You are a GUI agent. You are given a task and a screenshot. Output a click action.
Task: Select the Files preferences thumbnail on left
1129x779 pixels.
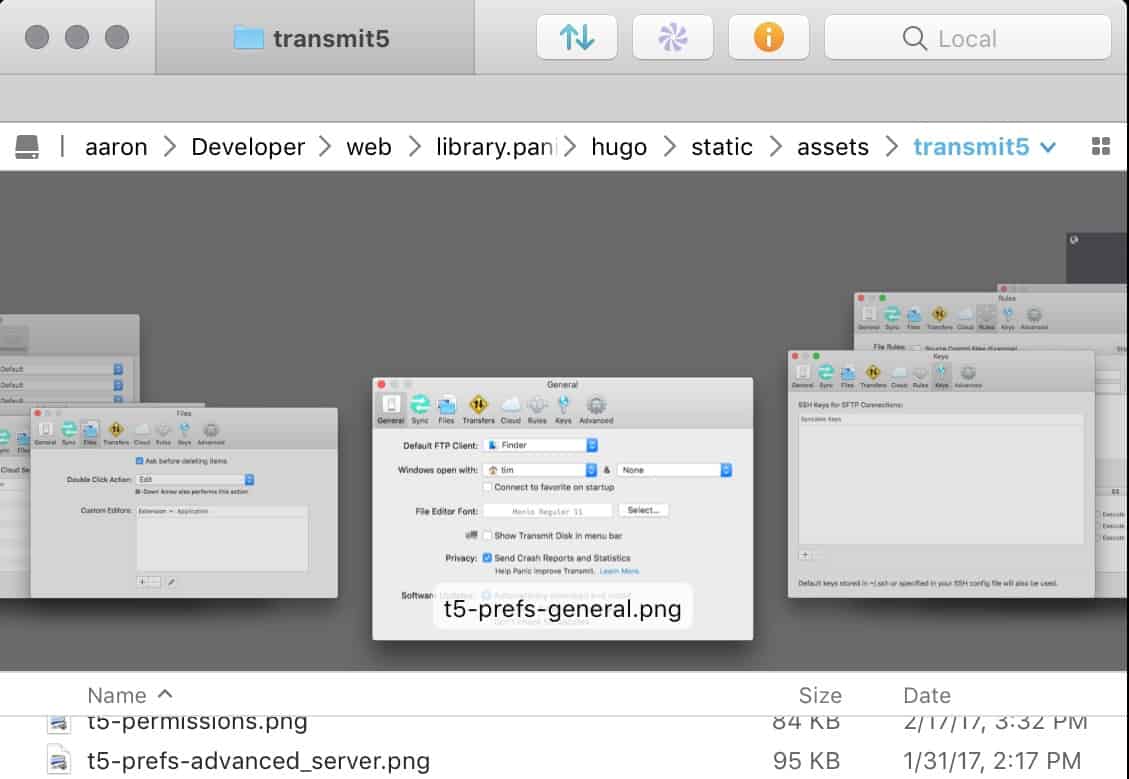pyautogui.click(x=184, y=503)
